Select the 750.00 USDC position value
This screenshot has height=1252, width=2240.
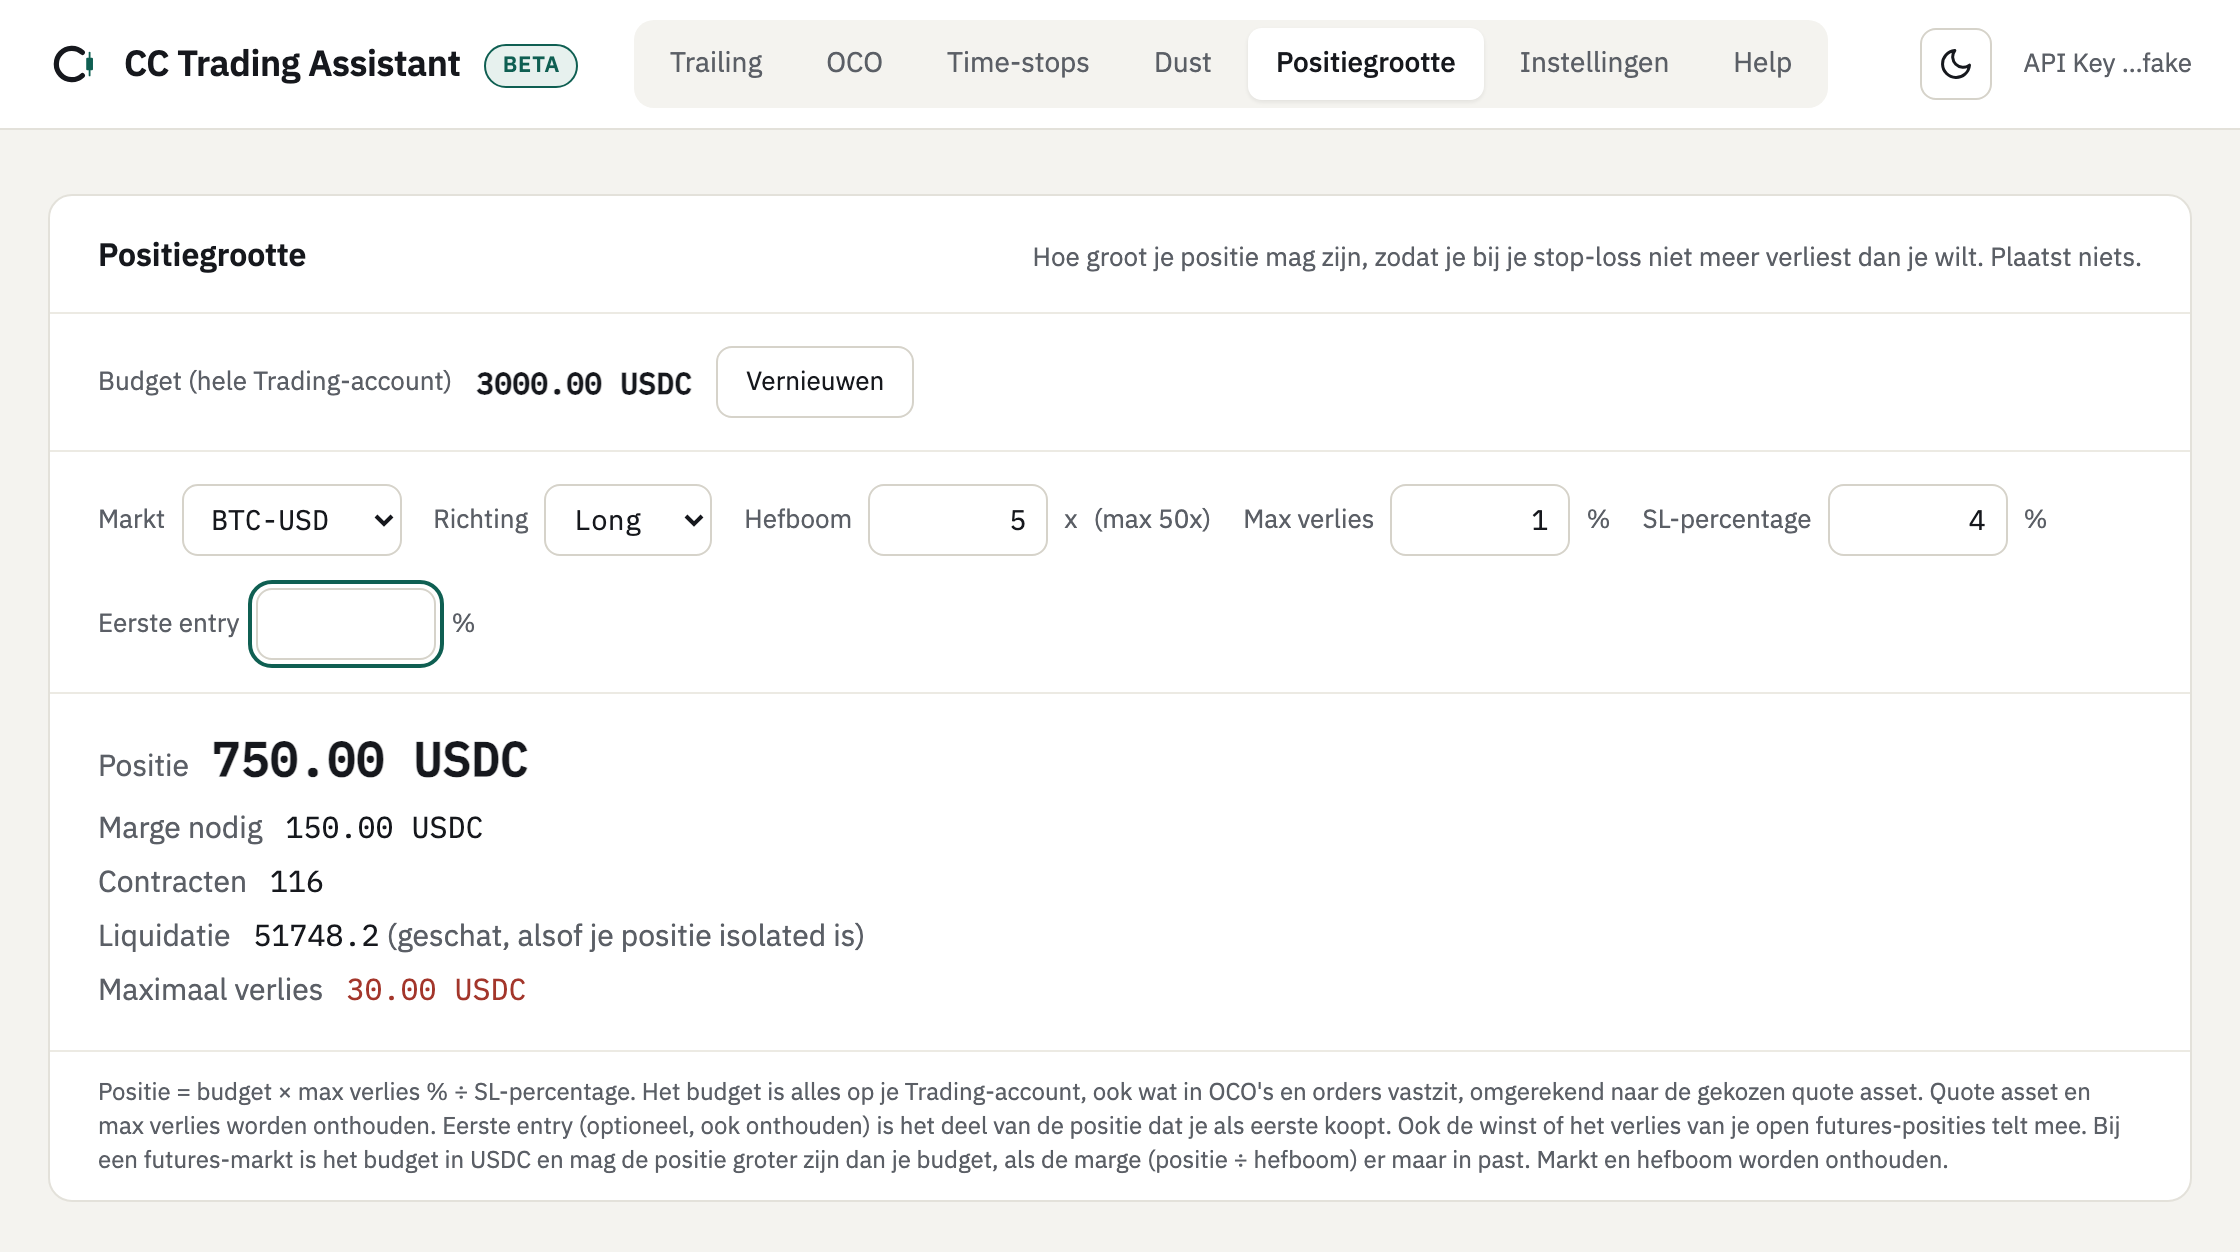click(370, 761)
